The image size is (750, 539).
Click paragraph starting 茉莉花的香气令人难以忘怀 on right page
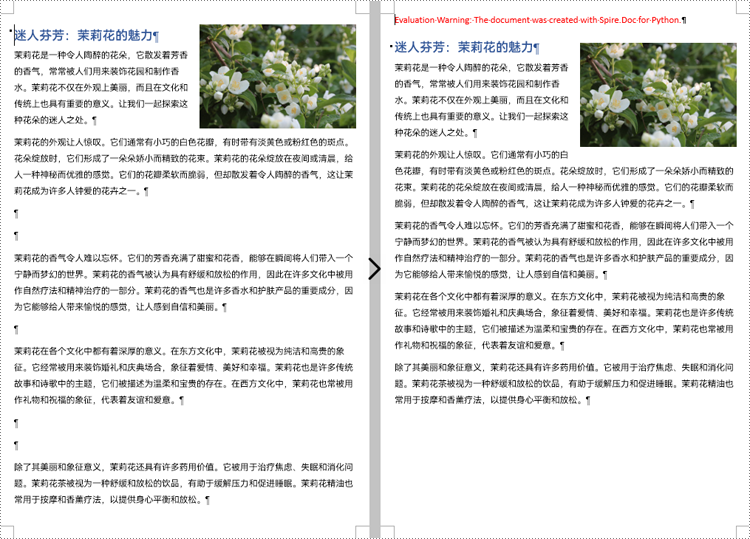point(564,250)
